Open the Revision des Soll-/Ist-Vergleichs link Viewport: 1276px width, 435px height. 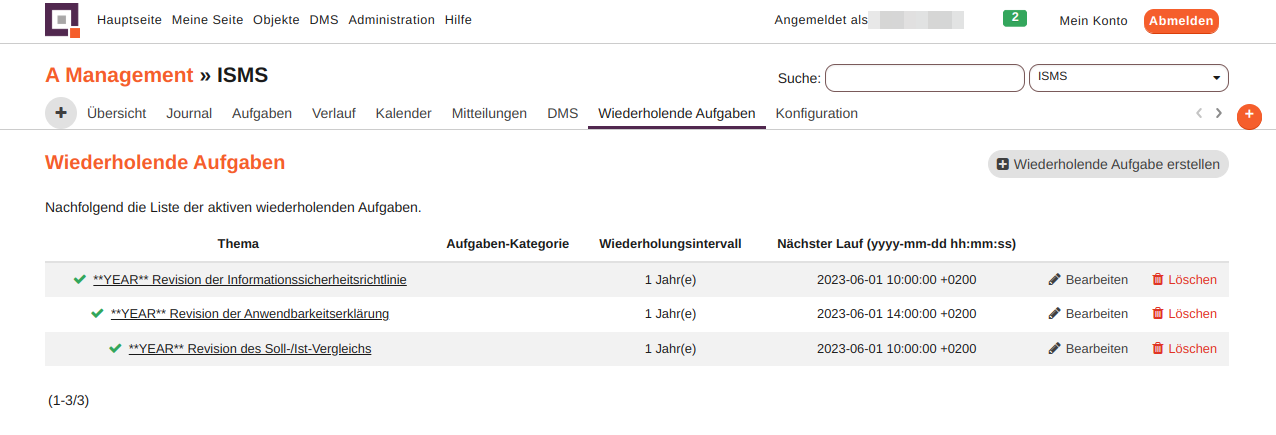[250, 349]
